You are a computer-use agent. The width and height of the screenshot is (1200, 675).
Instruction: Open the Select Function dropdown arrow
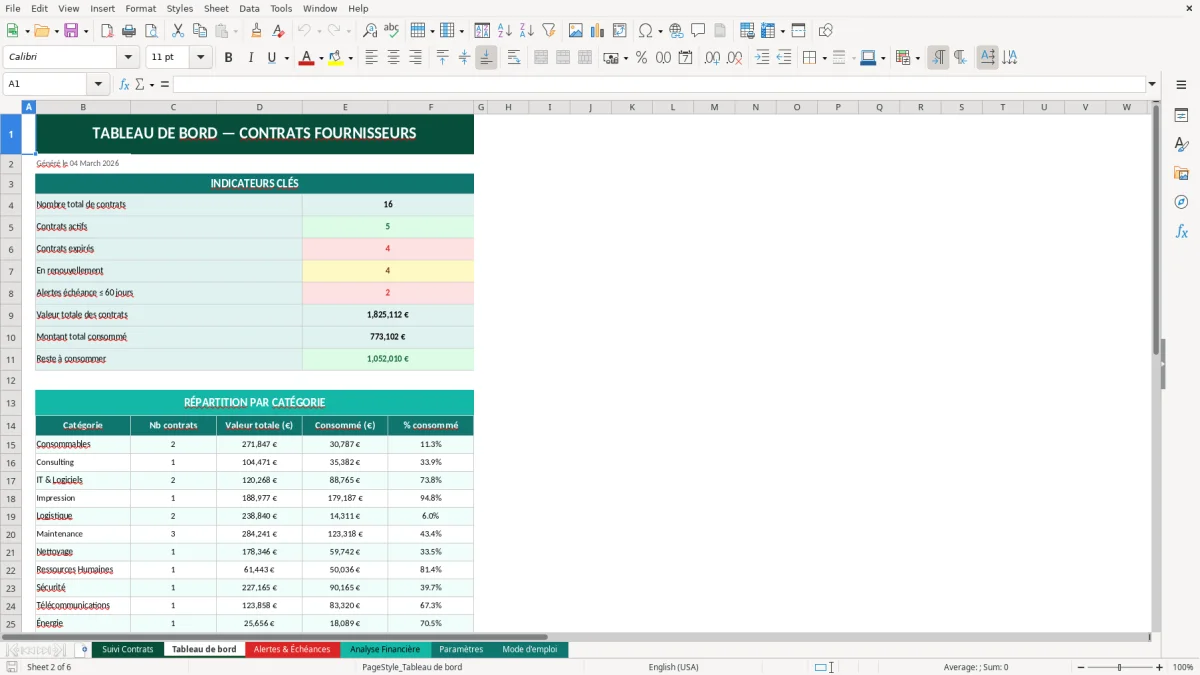pyautogui.click(x=152, y=84)
